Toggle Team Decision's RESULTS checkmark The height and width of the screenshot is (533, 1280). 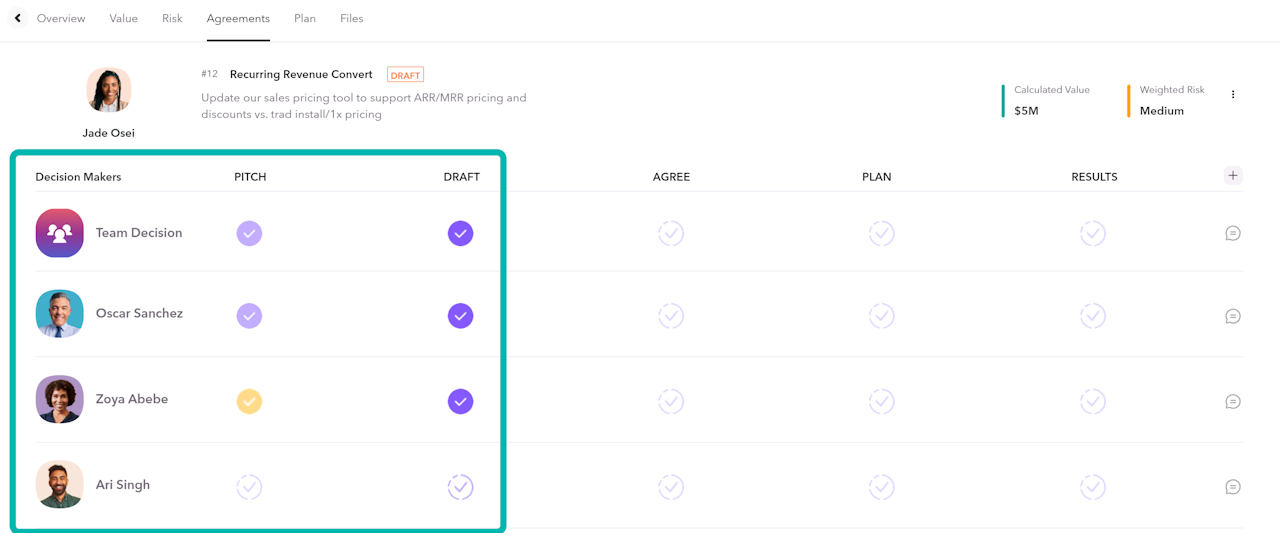pos(1093,233)
